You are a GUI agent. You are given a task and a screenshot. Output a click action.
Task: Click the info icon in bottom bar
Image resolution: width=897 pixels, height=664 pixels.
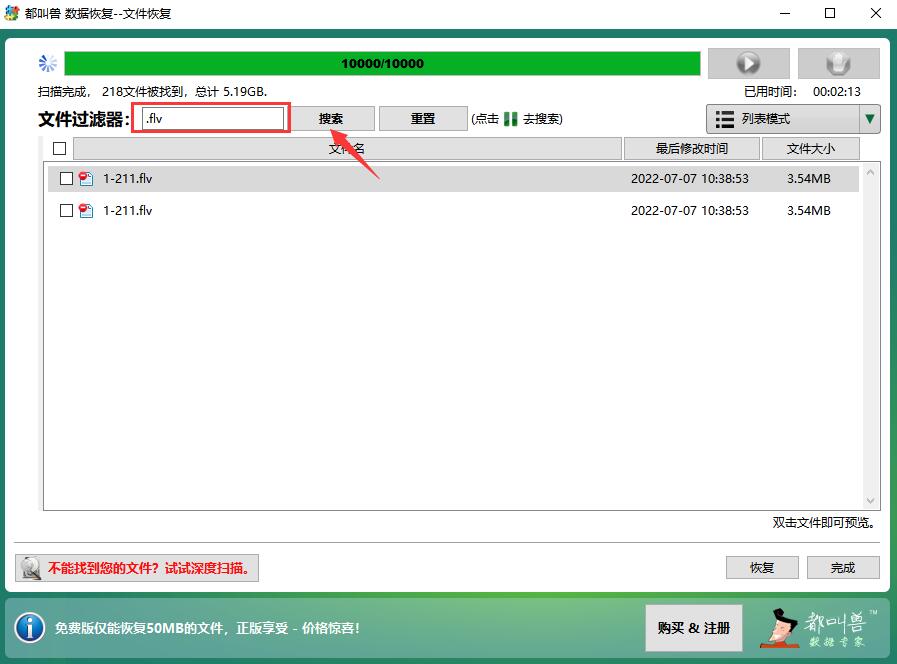click(x=30, y=628)
